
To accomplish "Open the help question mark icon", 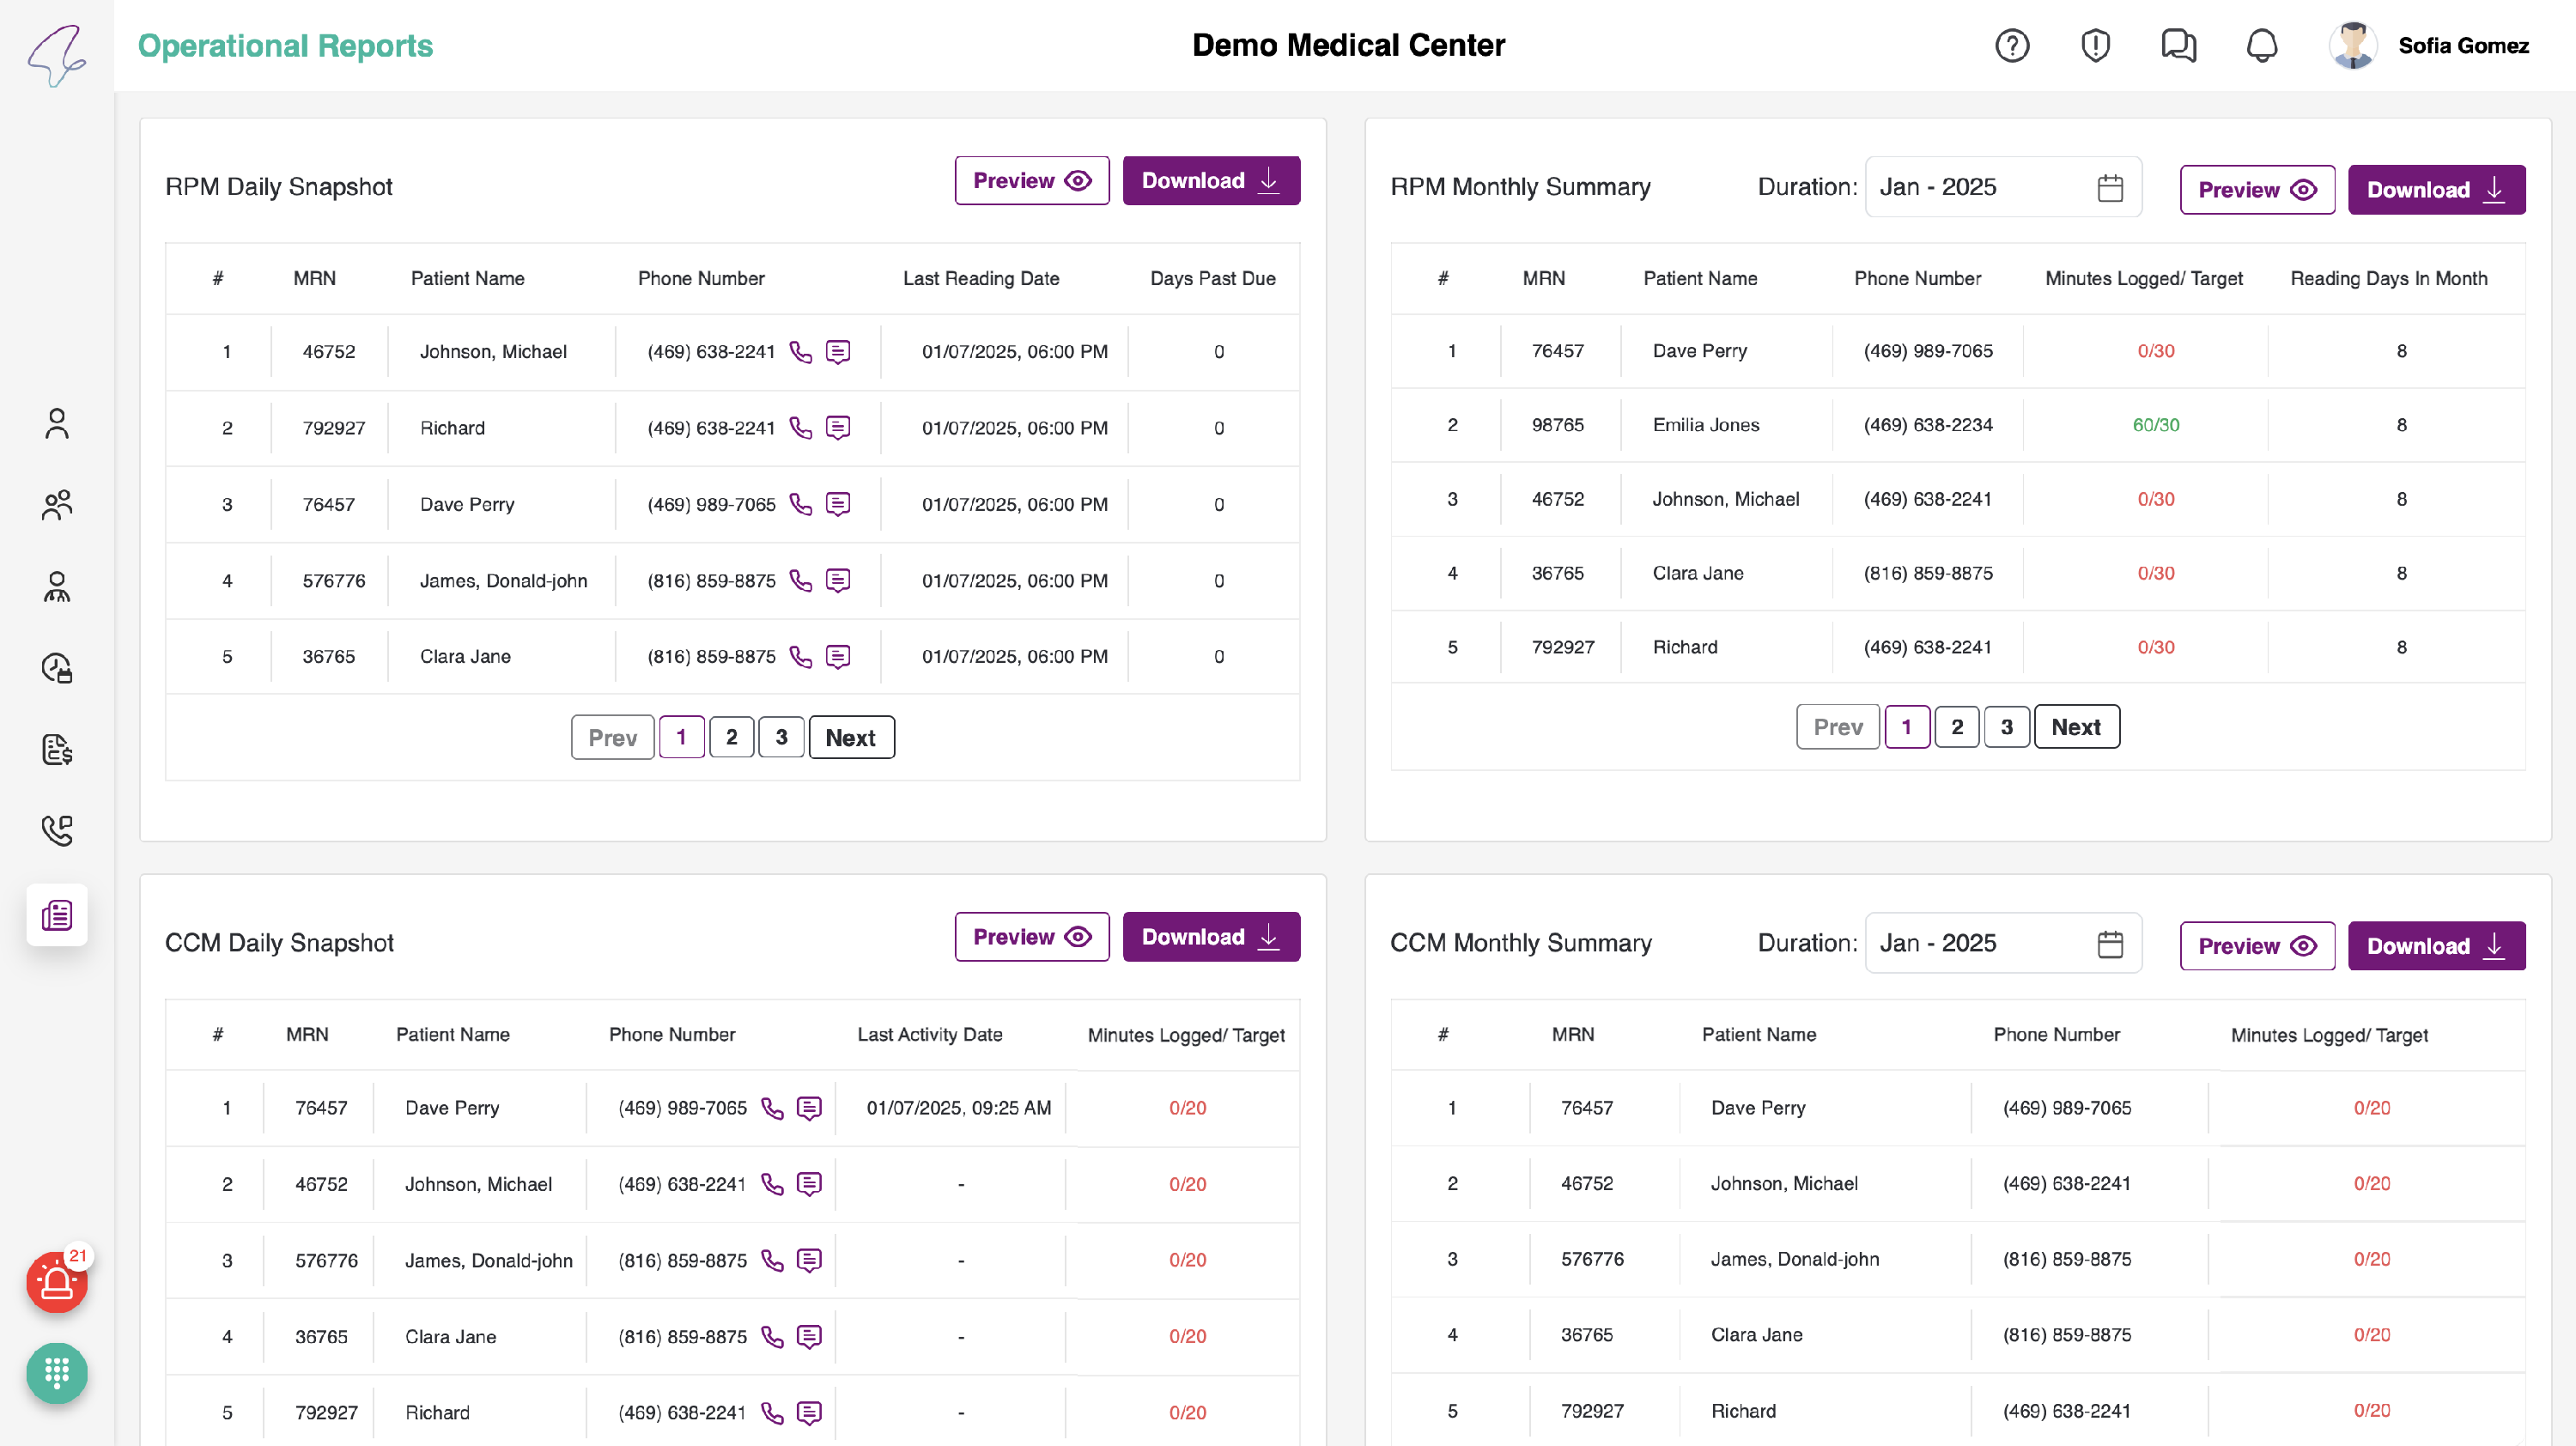I will pos(2011,45).
